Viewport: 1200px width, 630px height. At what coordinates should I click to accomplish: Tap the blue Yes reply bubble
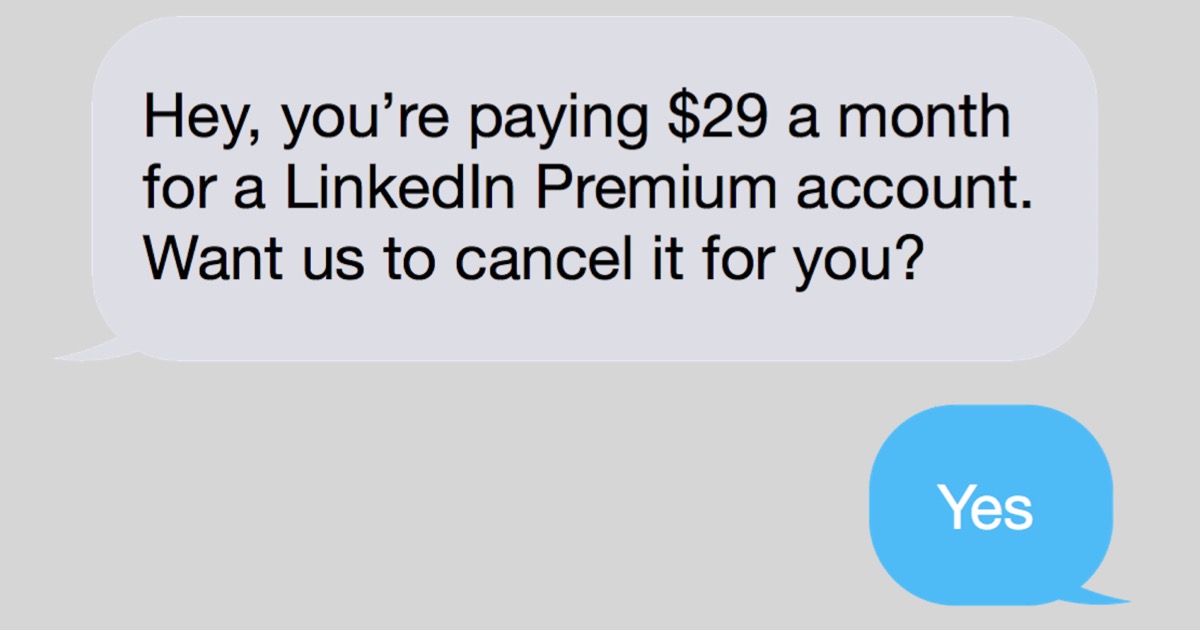991,504
